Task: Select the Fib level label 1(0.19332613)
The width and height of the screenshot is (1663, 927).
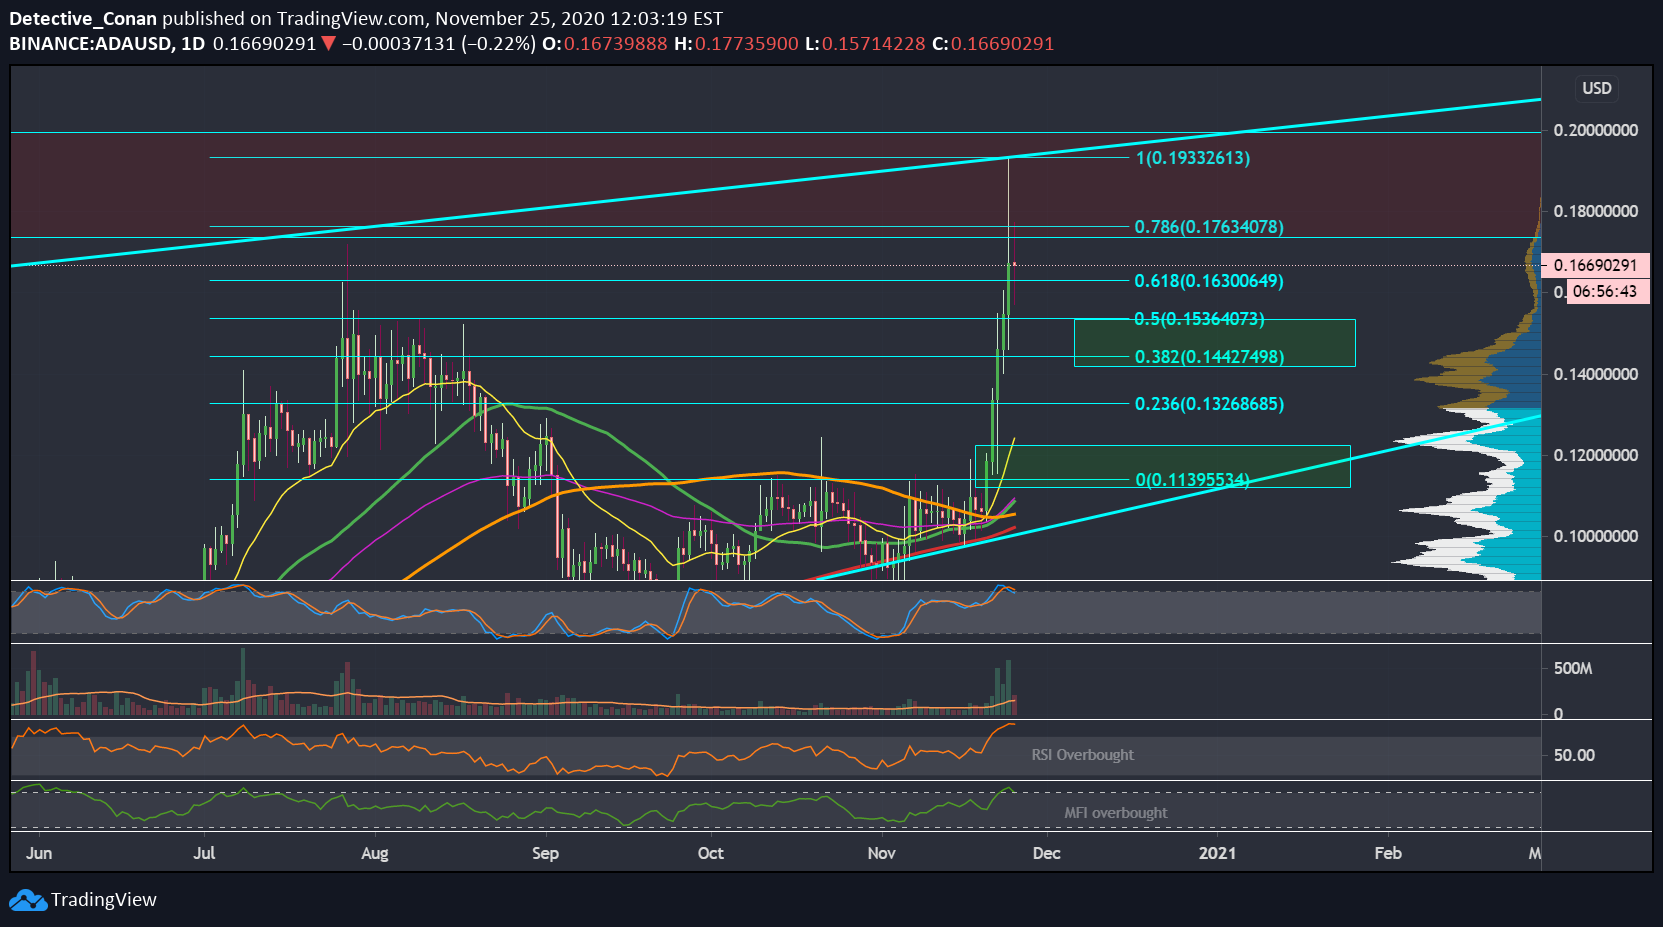Action: 1192,158
